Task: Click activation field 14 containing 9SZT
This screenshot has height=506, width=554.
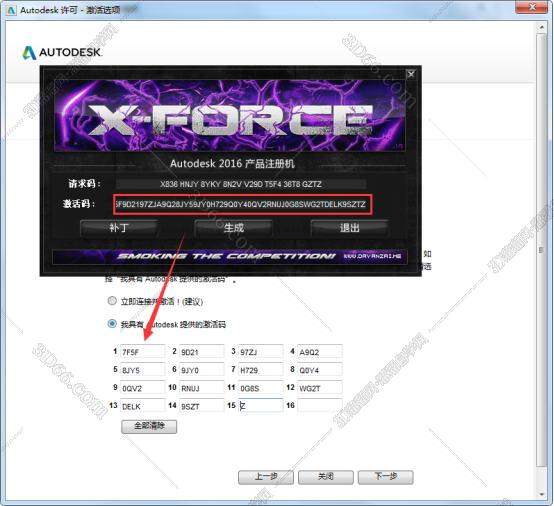Action: [202, 406]
